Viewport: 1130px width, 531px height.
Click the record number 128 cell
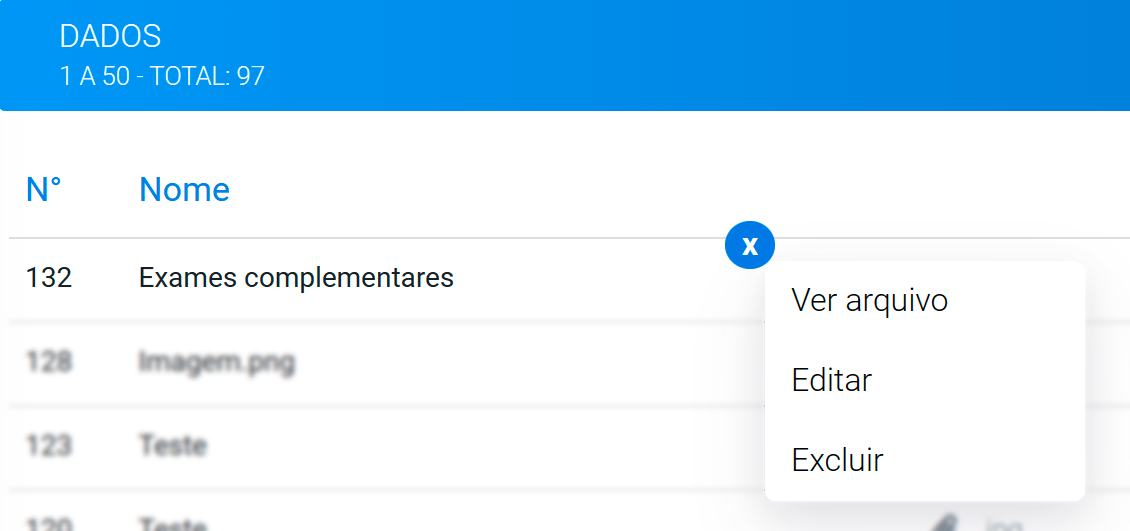coord(49,362)
